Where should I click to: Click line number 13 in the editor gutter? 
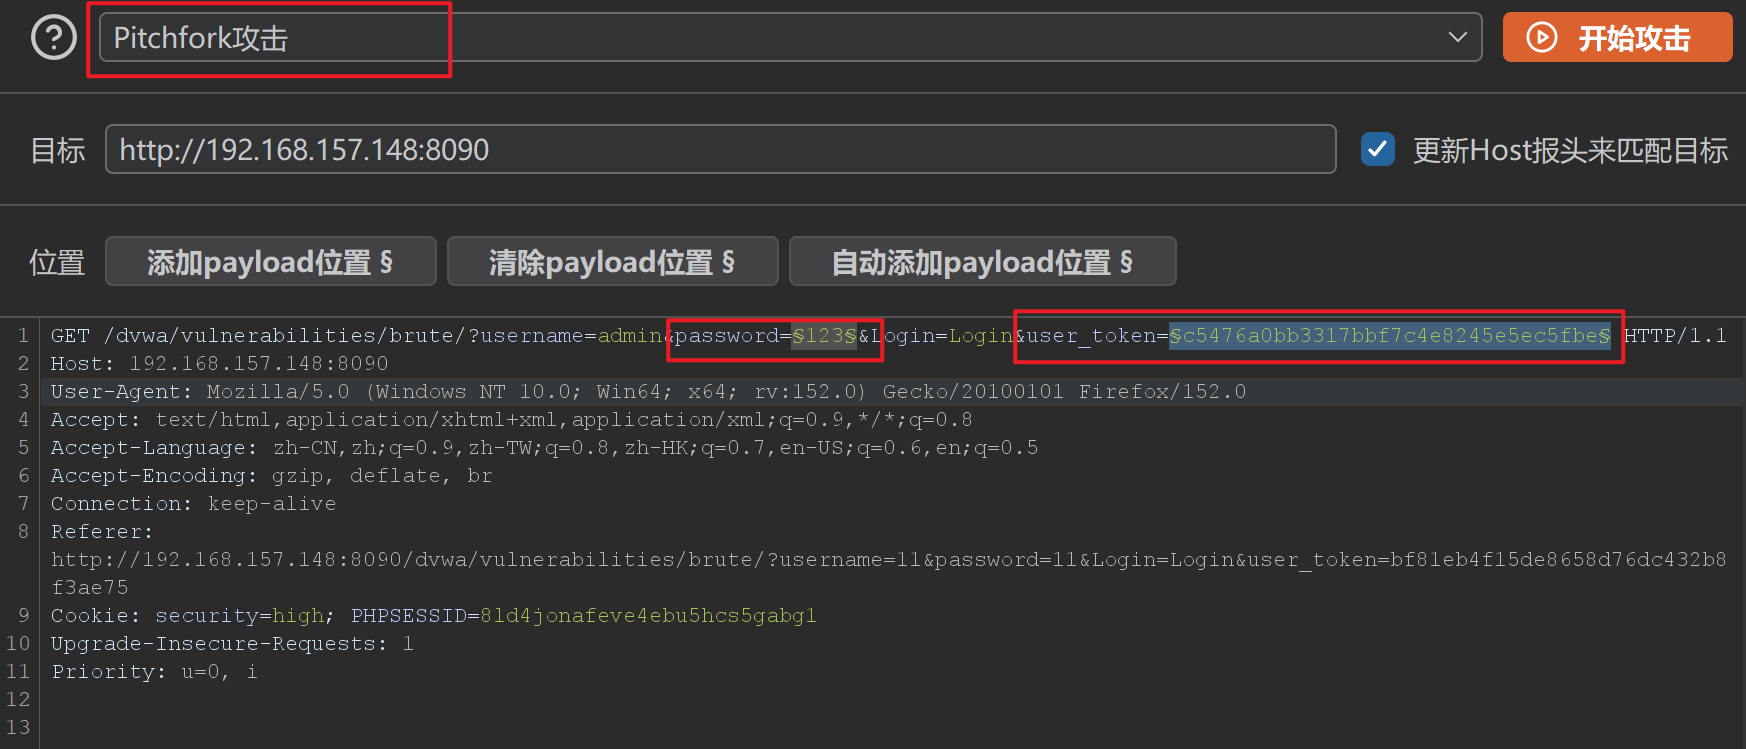pos(18,728)
